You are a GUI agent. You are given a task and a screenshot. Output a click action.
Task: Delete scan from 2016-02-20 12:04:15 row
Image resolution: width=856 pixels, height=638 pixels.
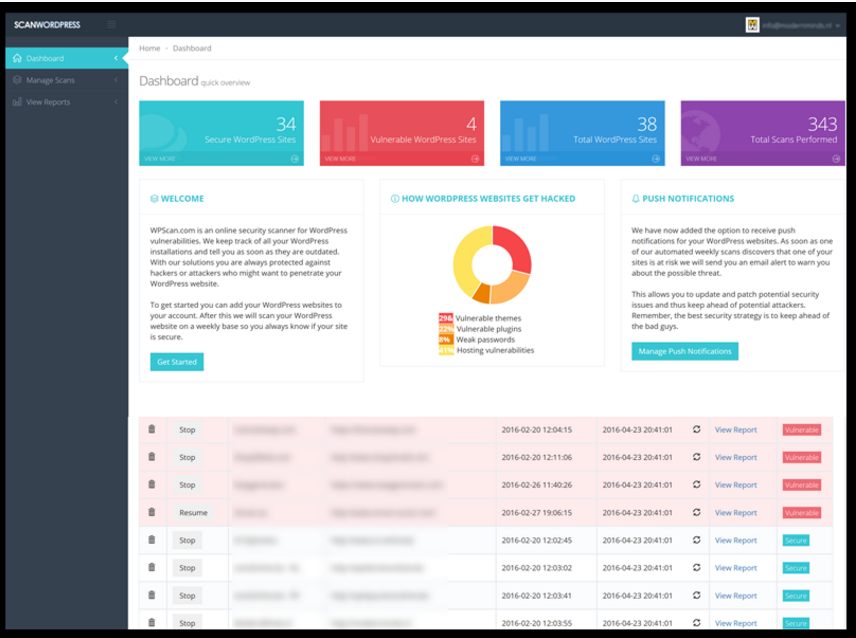pos(152,429)
